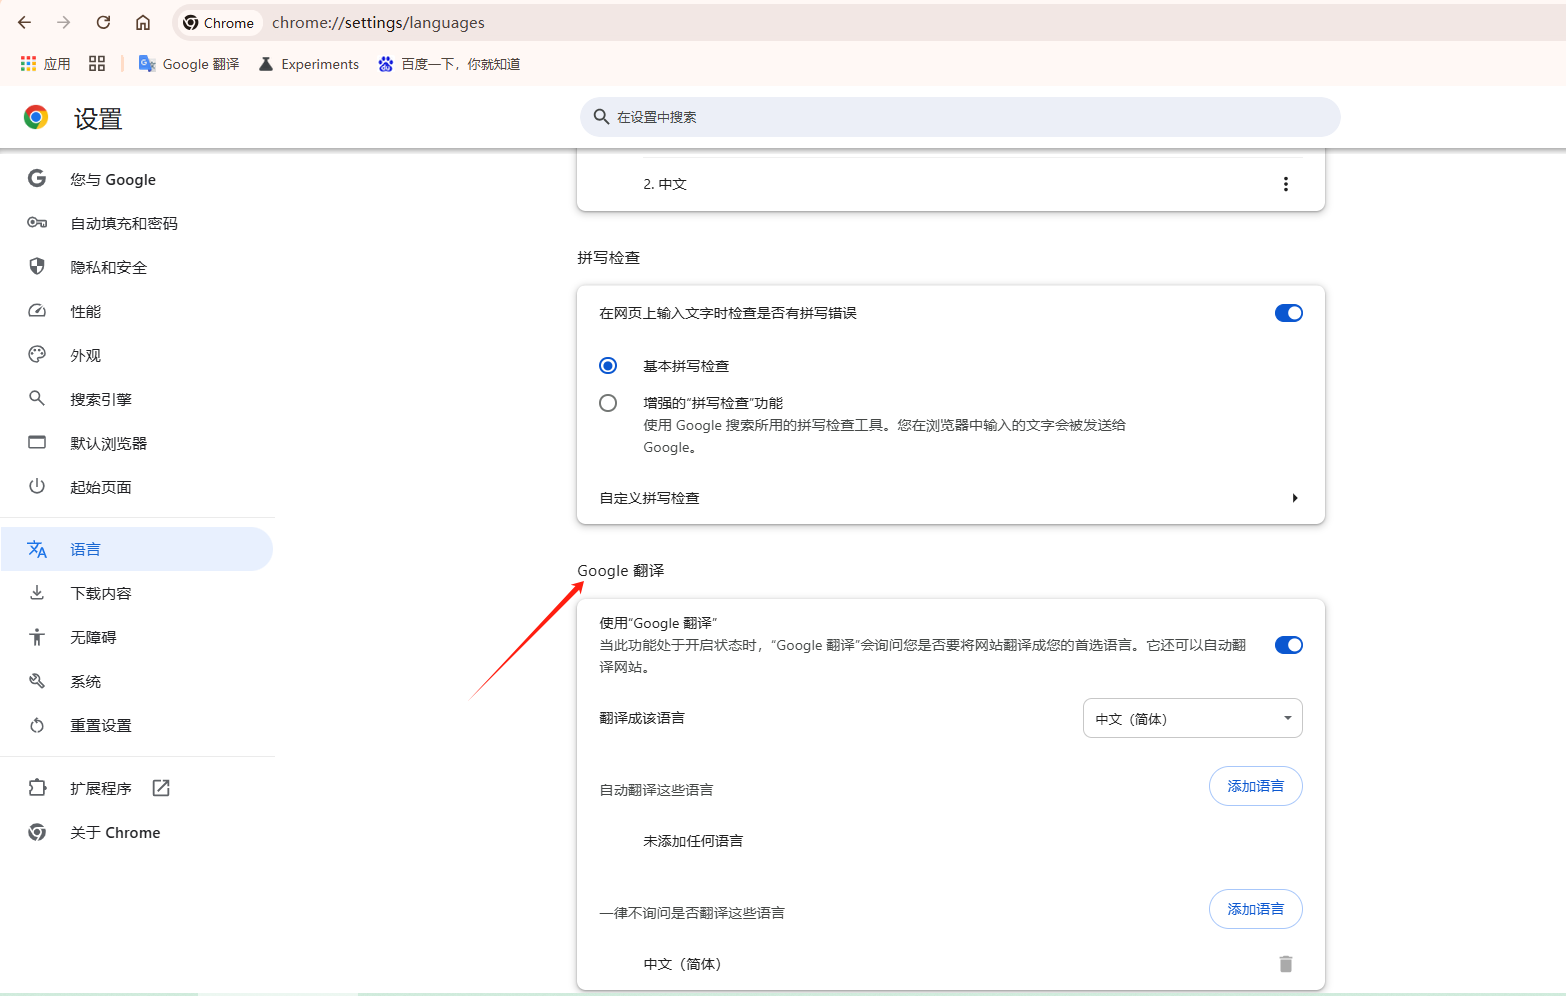Click the browser forward arrow
Viewport: 1566px width, 996px height.
coord(64,22)
